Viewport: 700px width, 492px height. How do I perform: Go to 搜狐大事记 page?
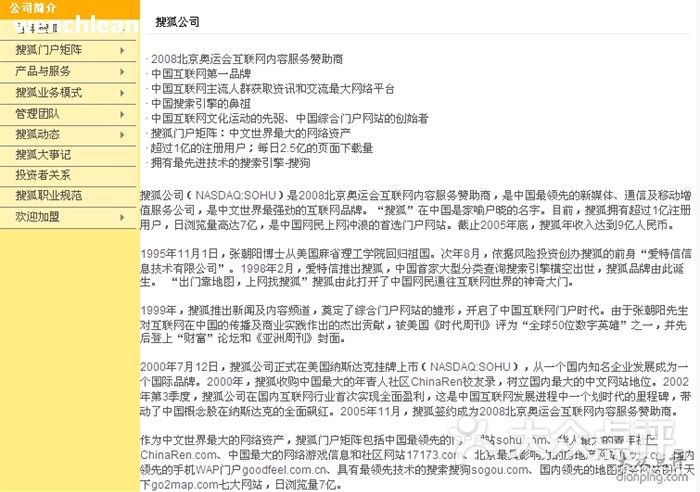pyautogui.click(x=43, y=154)
